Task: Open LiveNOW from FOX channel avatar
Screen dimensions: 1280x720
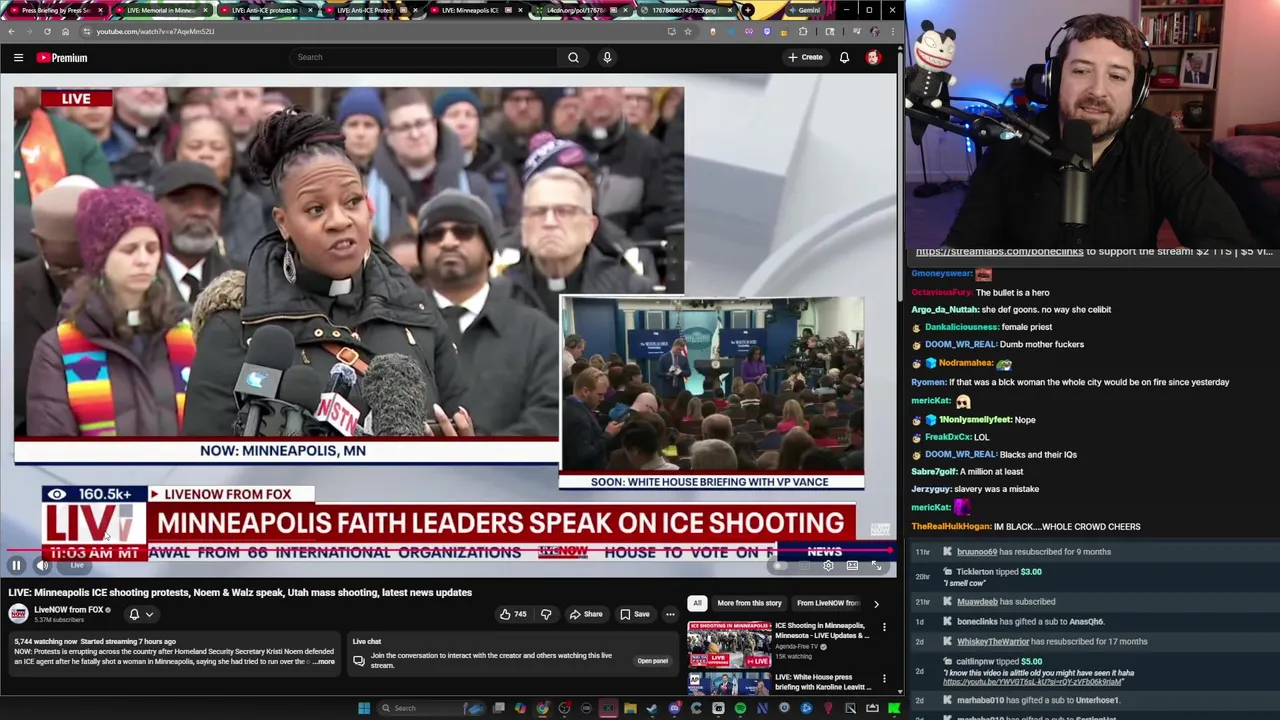Action: tap(18, 614)
